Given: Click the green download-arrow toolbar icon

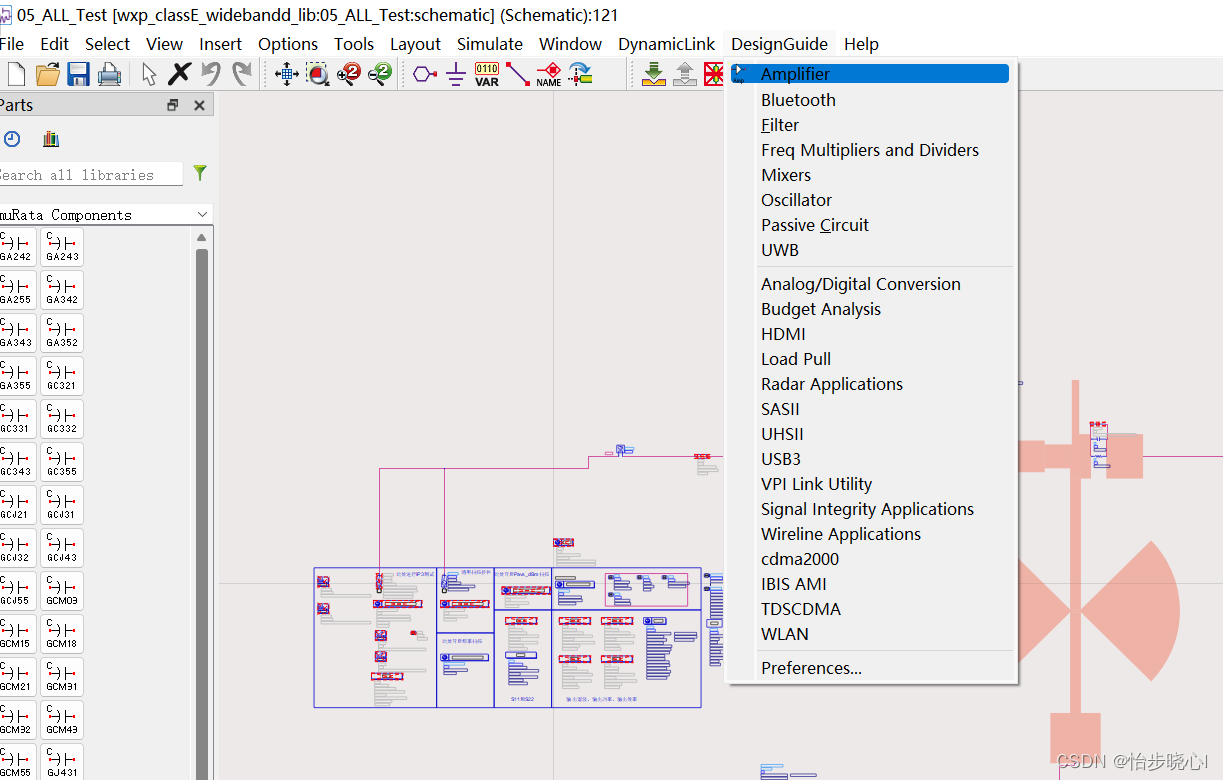Looking at the screenshot, I should point(654,74).
